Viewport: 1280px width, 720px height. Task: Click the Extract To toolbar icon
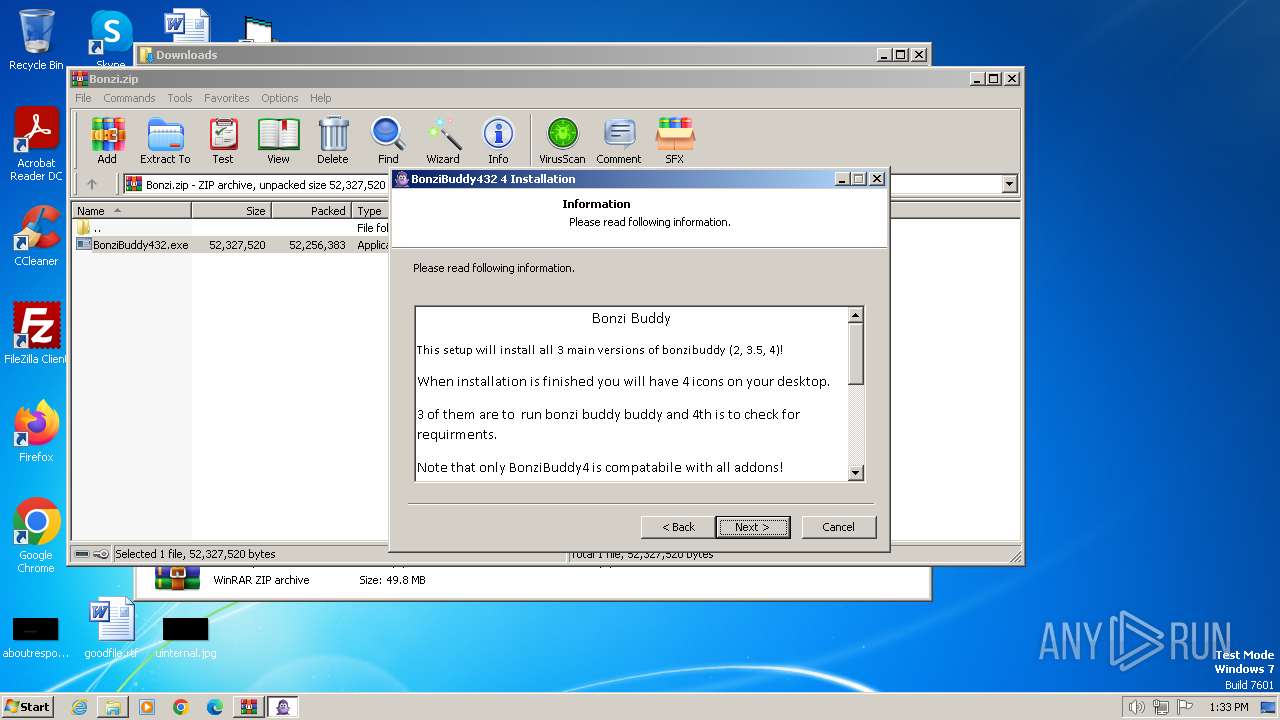[165, 140]
